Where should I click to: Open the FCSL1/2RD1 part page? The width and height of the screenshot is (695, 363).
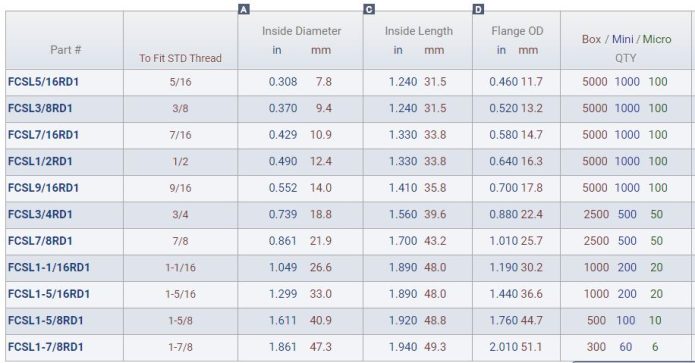point(40,161)
